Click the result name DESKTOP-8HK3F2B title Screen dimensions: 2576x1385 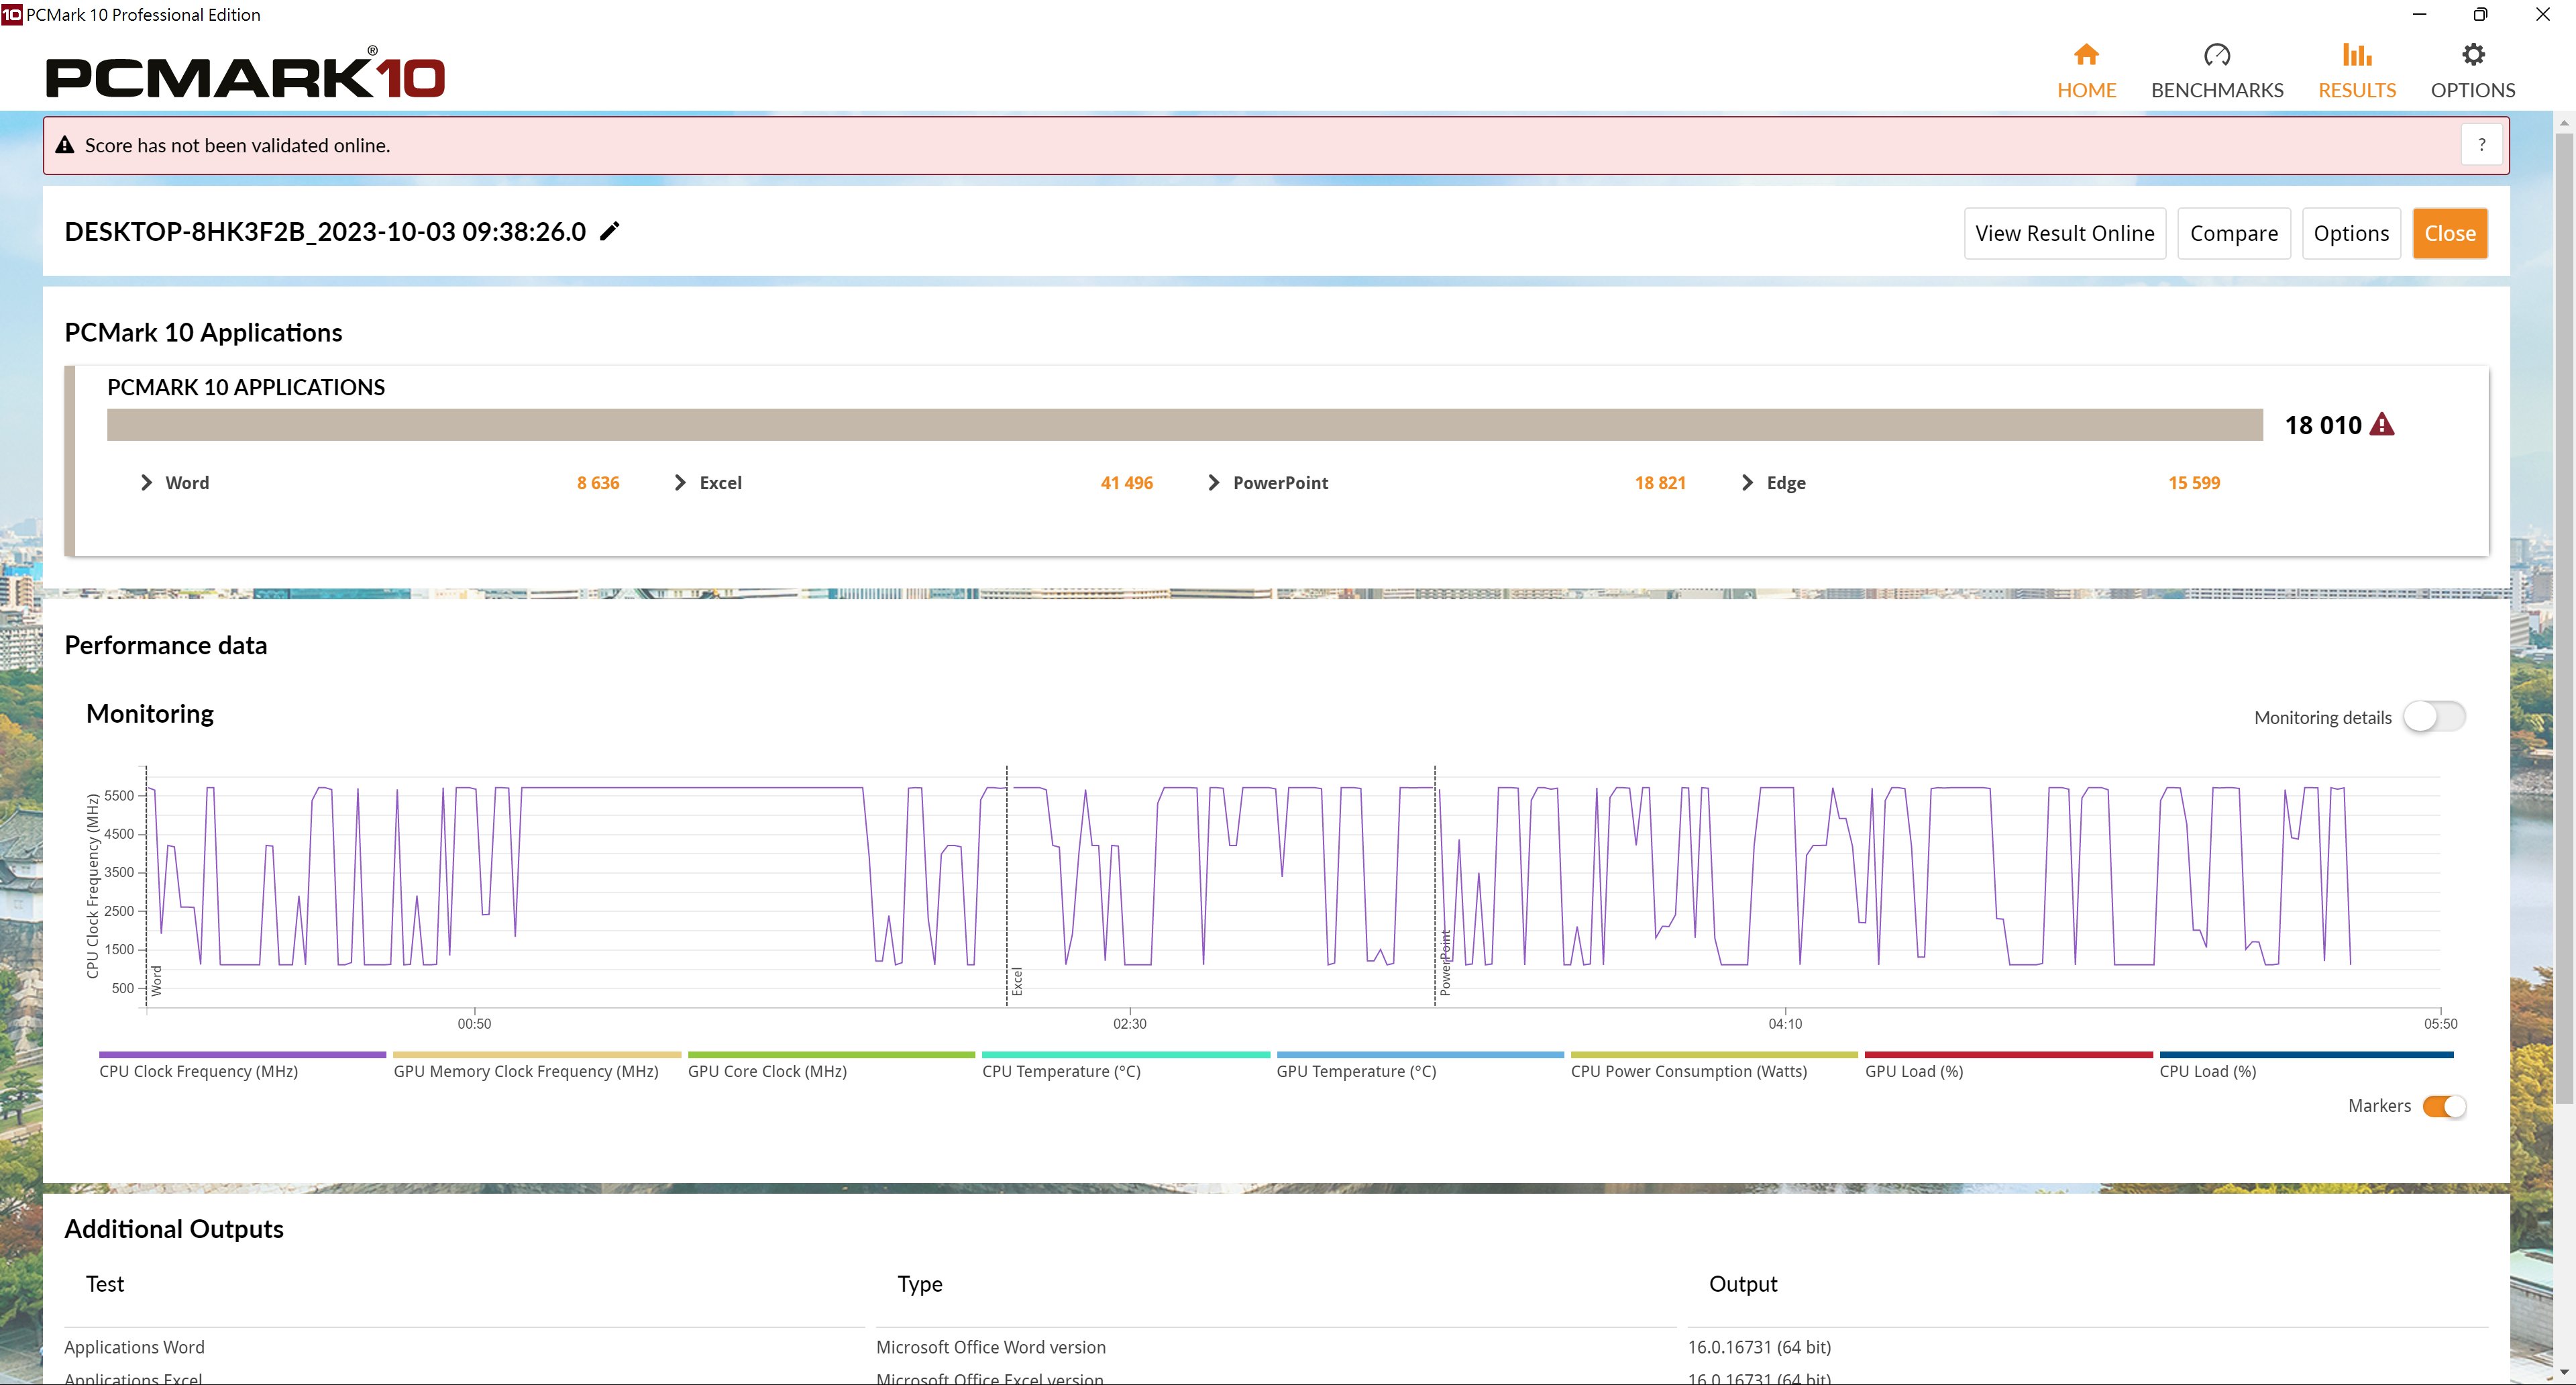click(x=325, y=231)
